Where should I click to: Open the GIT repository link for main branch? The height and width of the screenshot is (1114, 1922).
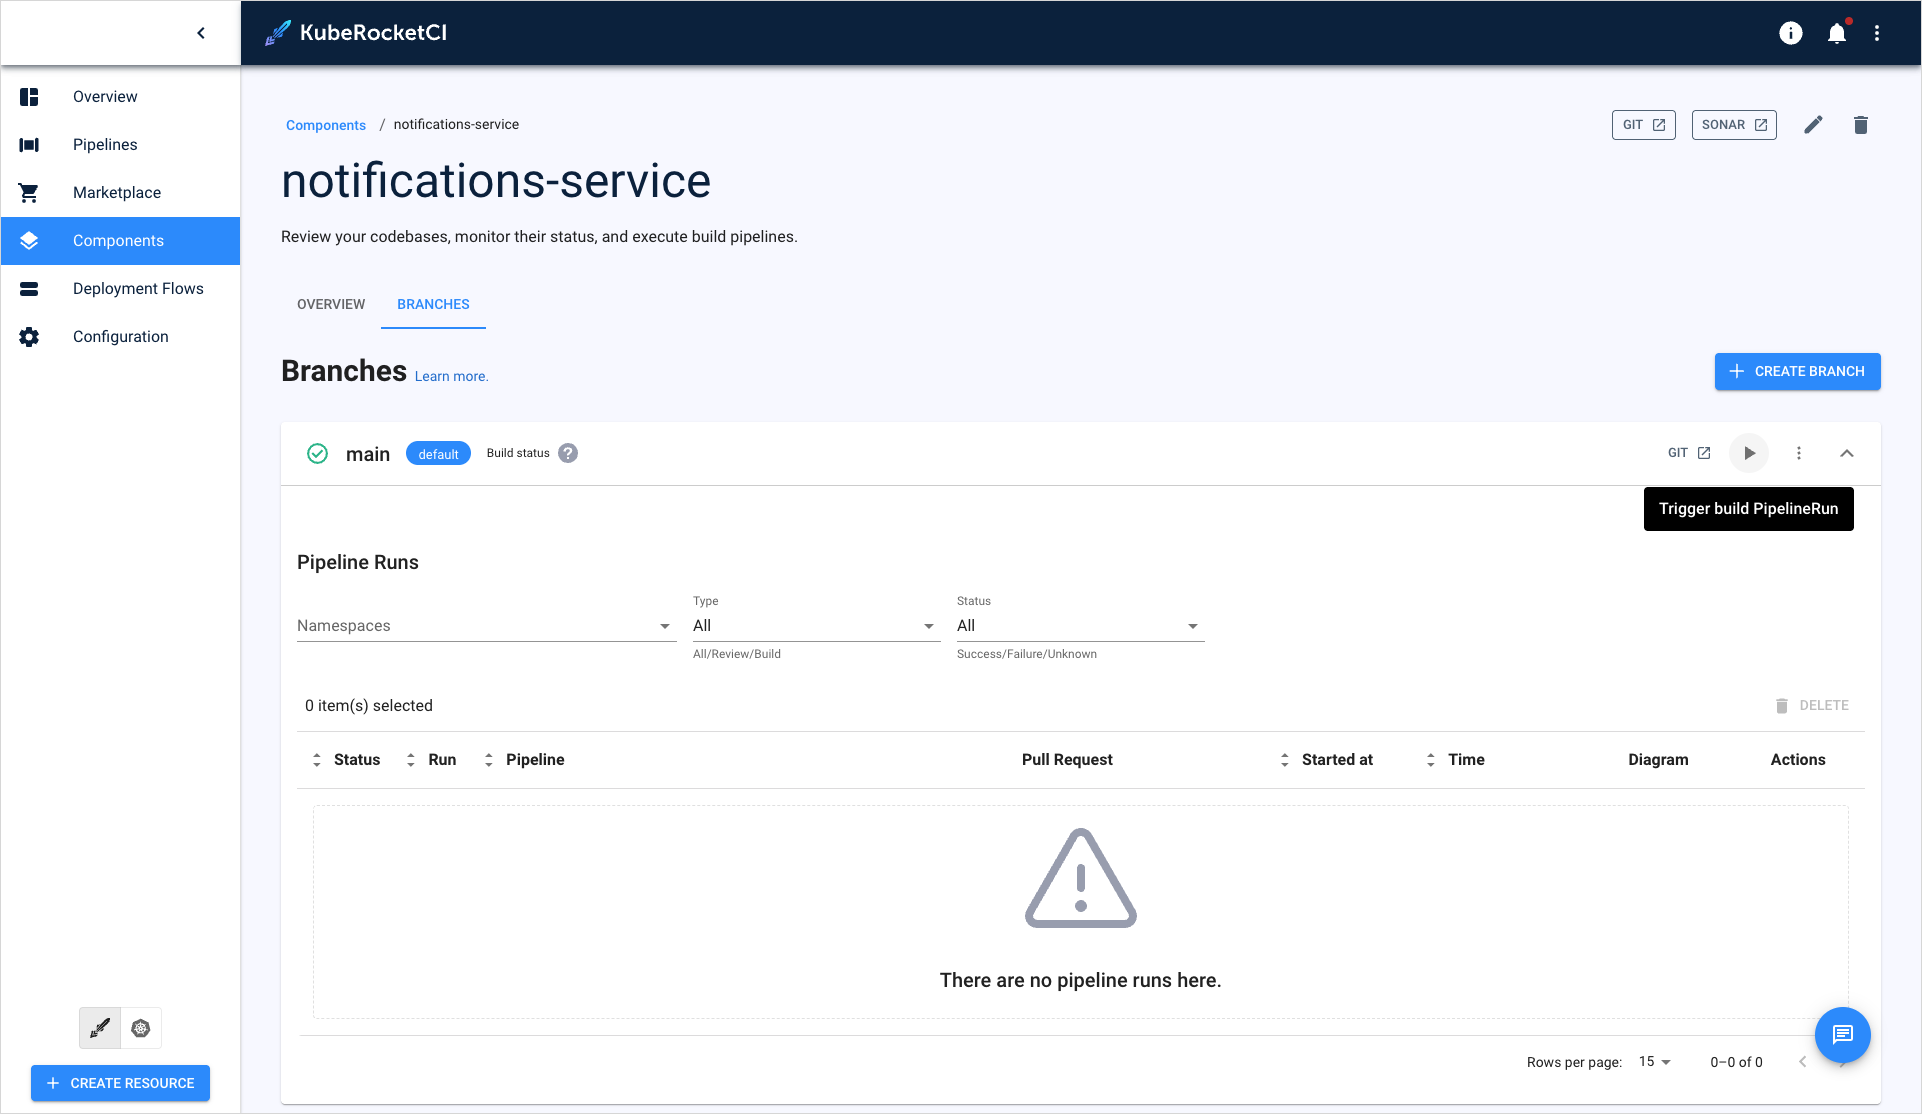pyautogui.click(x=1689, y=452)
